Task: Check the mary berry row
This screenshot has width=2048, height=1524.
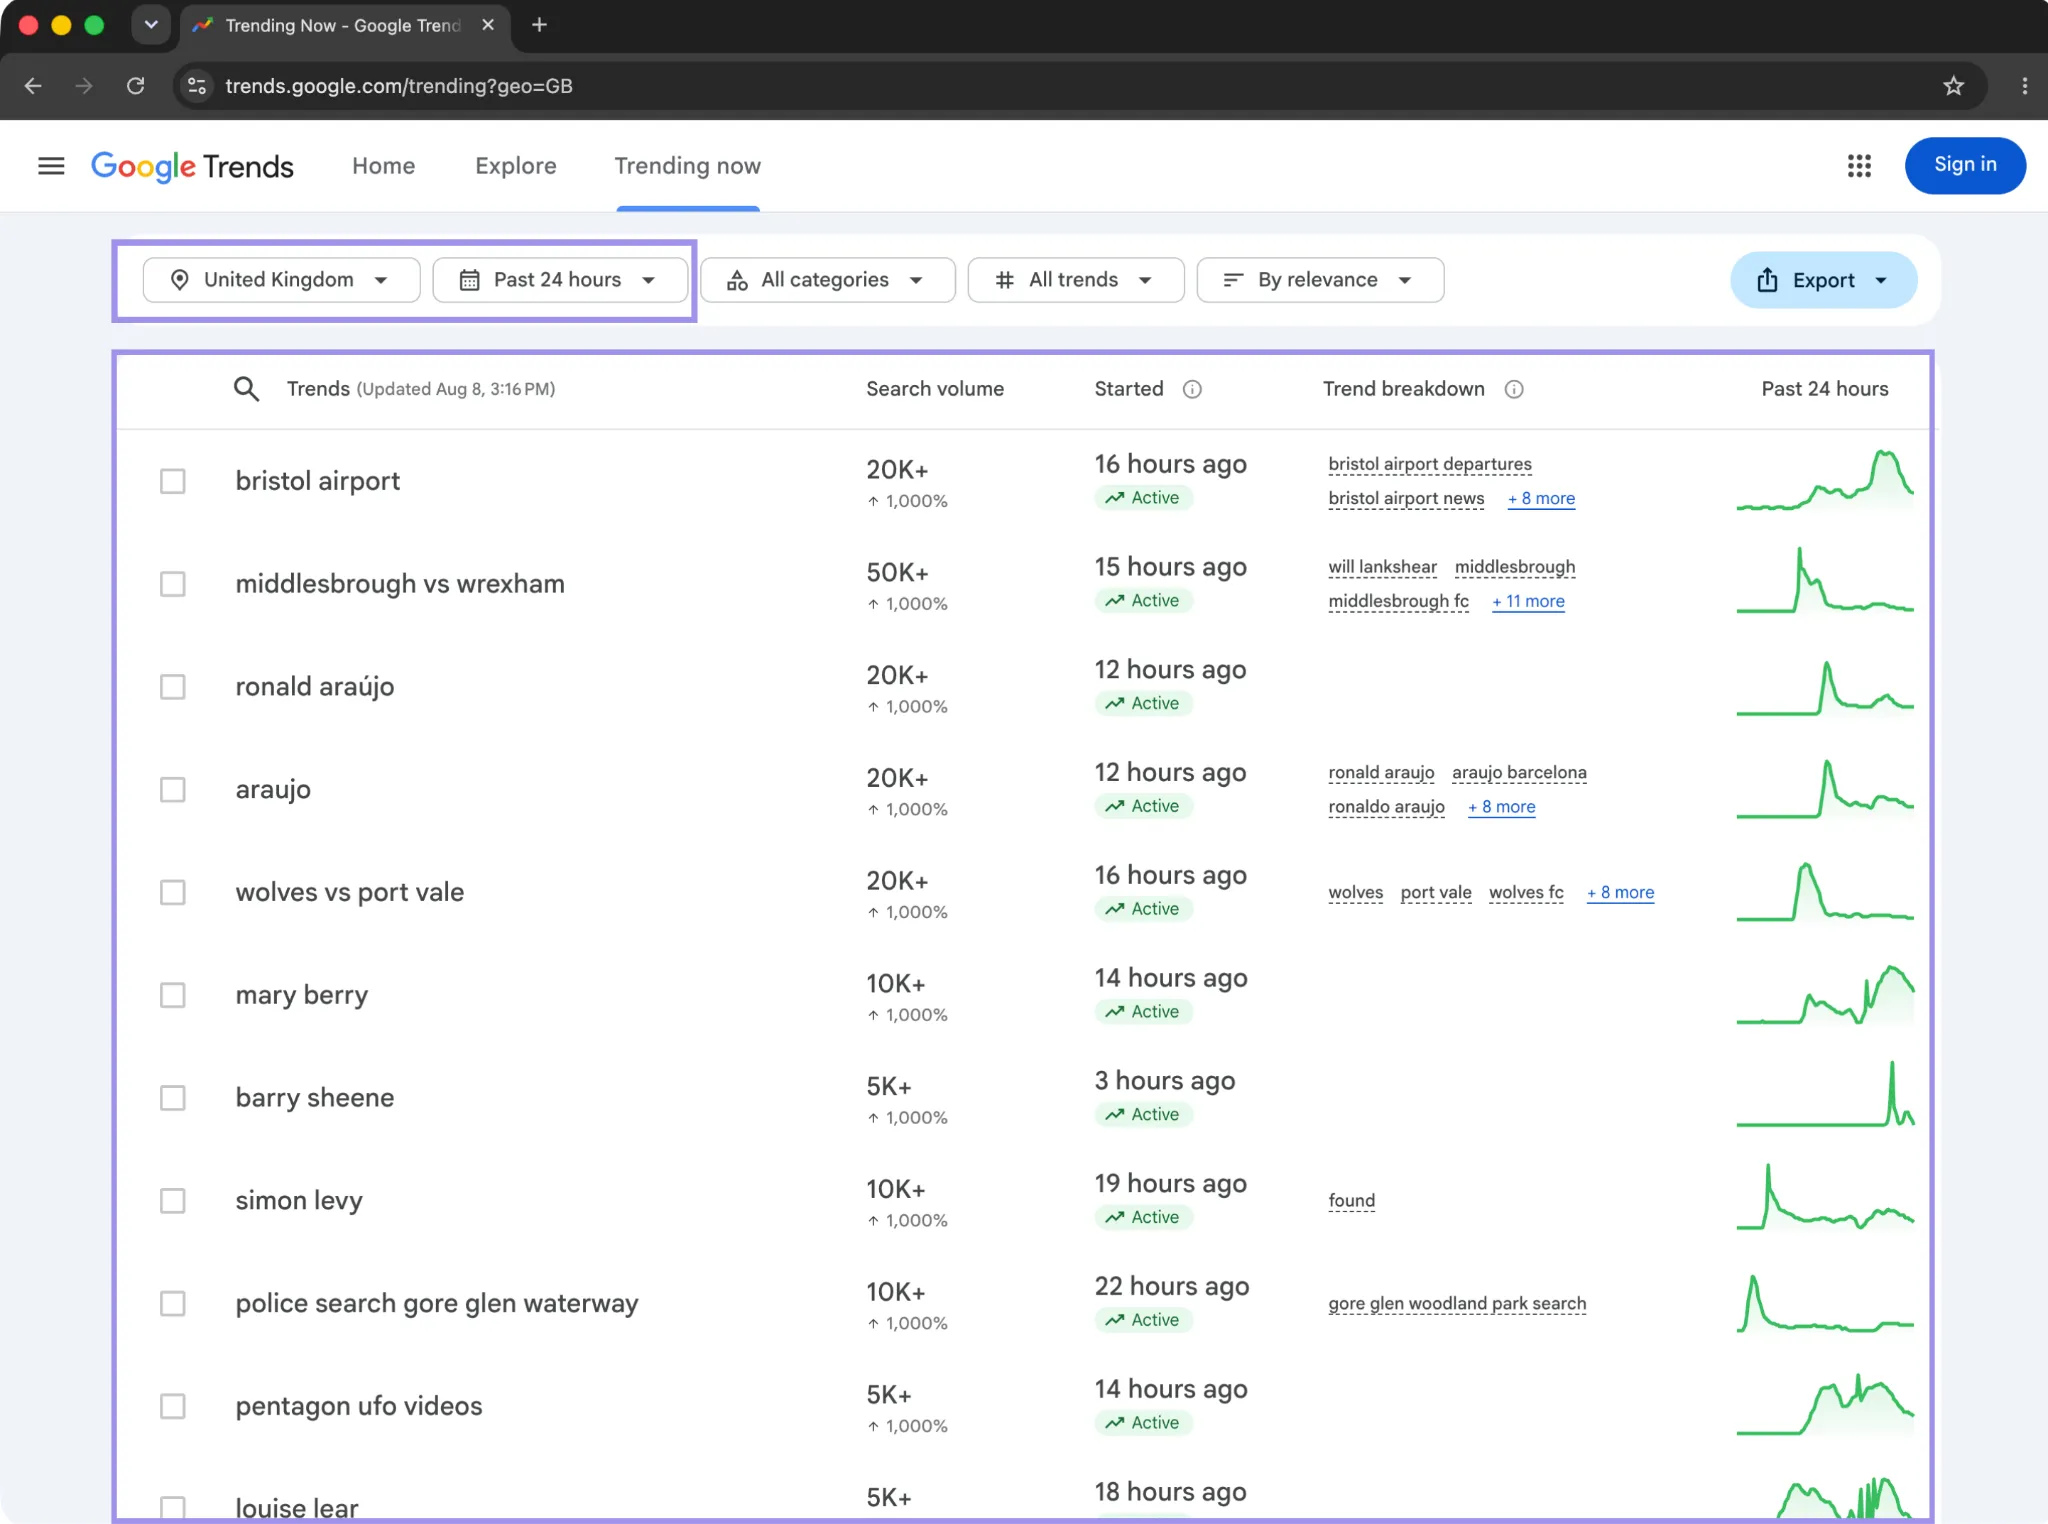Action: point(173,995)
